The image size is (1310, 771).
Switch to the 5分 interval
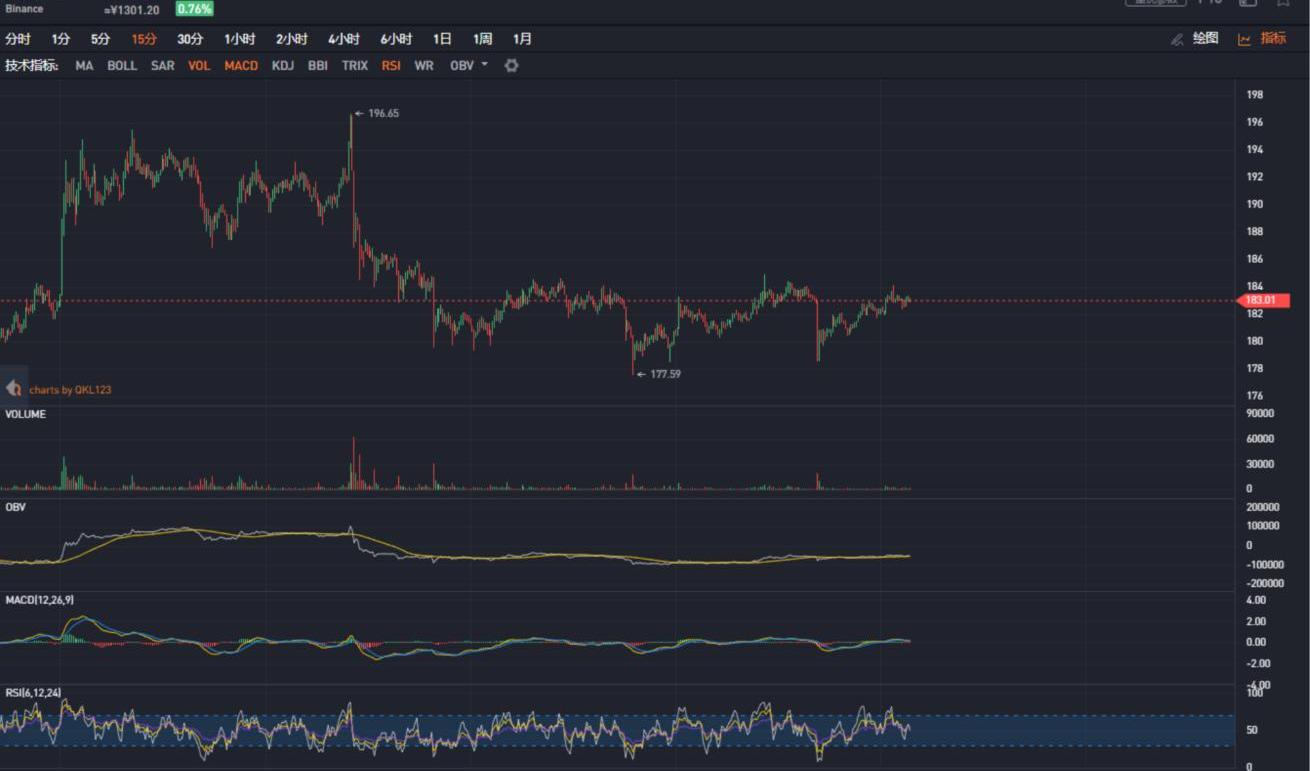click(101, 39)
